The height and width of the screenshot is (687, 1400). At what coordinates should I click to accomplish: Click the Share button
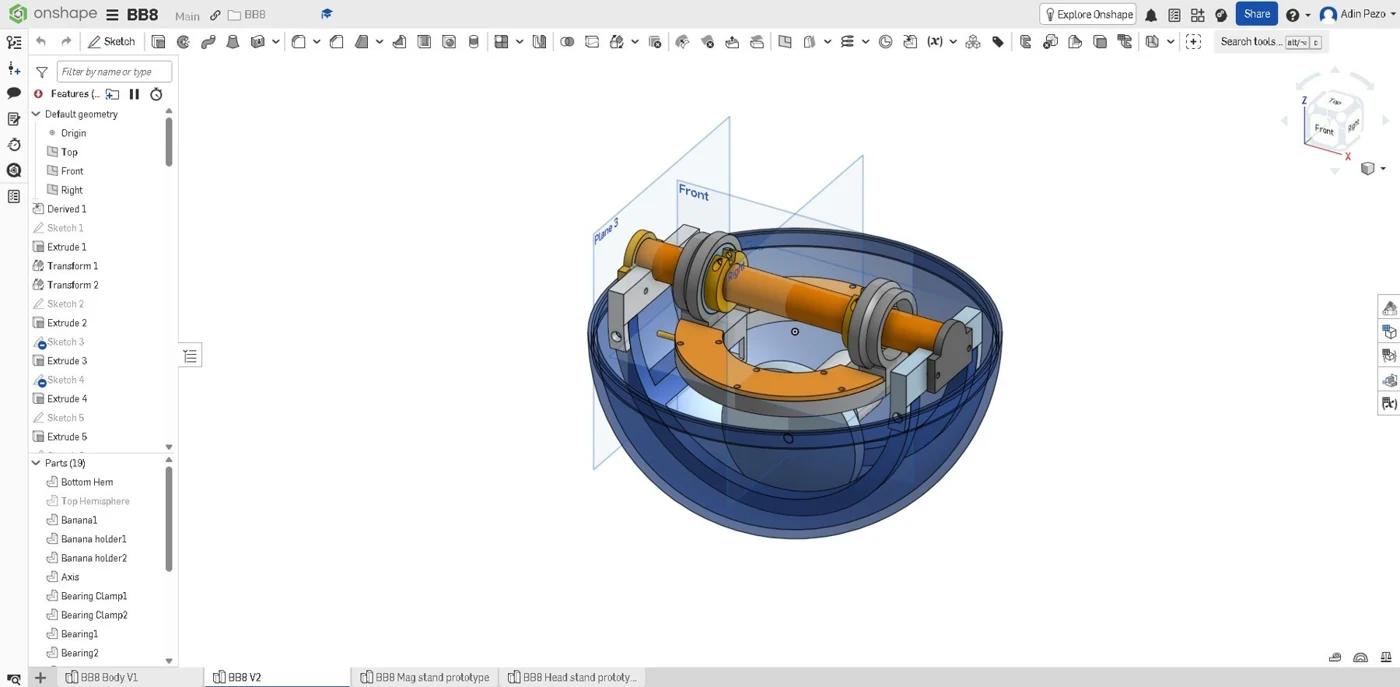(1257, 14)
